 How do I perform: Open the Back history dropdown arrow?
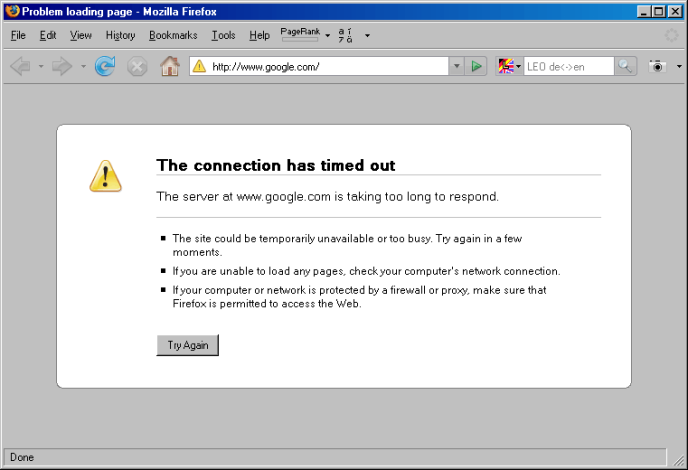pos(41,67)
